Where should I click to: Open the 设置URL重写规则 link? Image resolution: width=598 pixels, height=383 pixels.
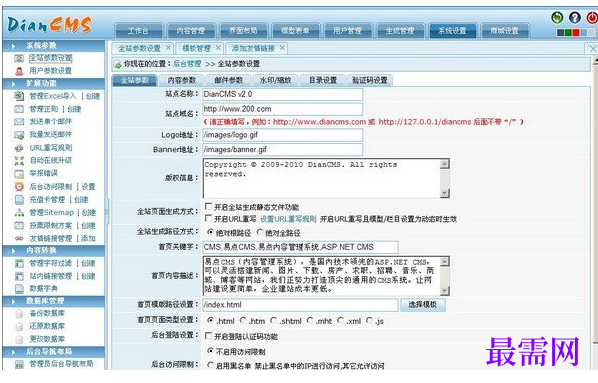pyautogui.click(x=288, y=219)
